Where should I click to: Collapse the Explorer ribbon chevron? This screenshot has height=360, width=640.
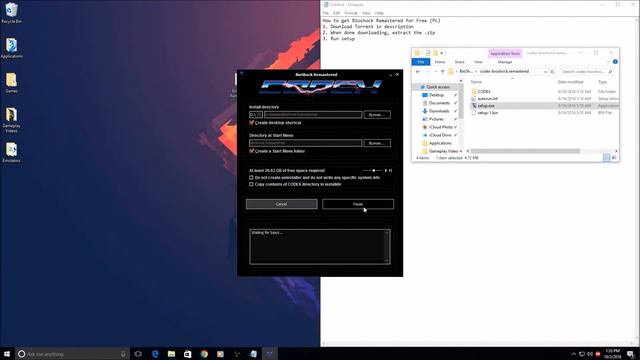click(x=608, y=62)
